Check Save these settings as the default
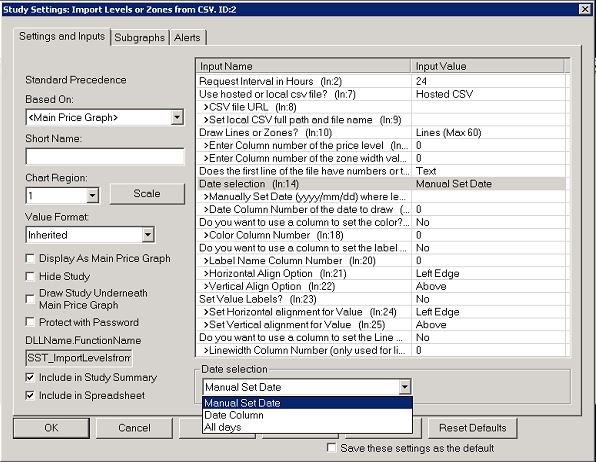 [331, 448]
